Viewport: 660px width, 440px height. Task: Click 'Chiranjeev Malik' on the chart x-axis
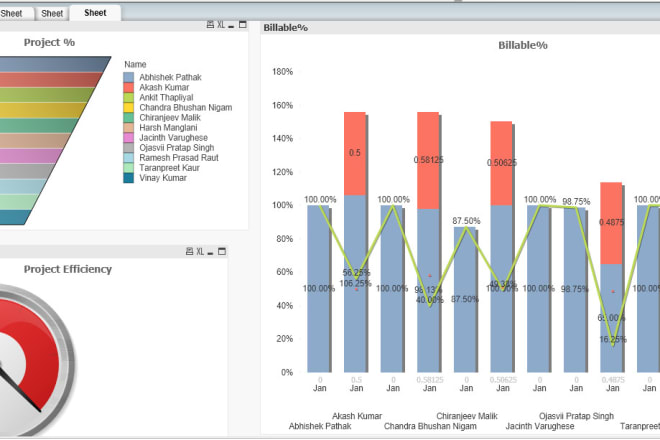tap(467, 416)
